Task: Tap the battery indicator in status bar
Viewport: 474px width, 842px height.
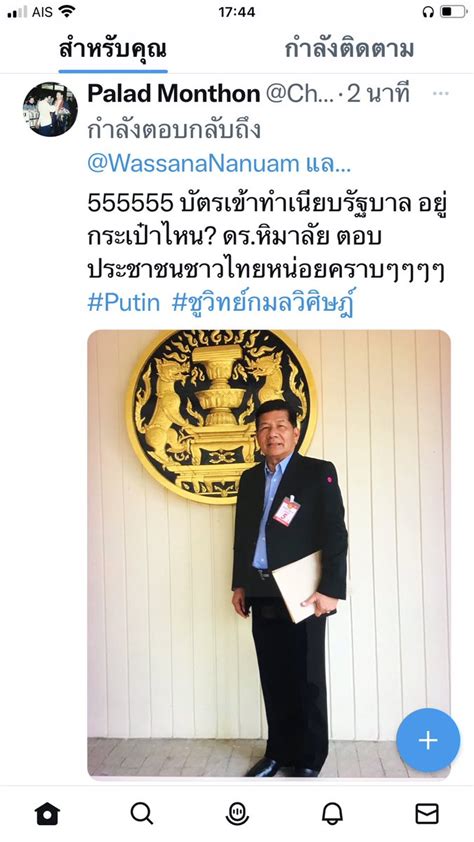Action: pyautogui.click(x=454, y=12)
